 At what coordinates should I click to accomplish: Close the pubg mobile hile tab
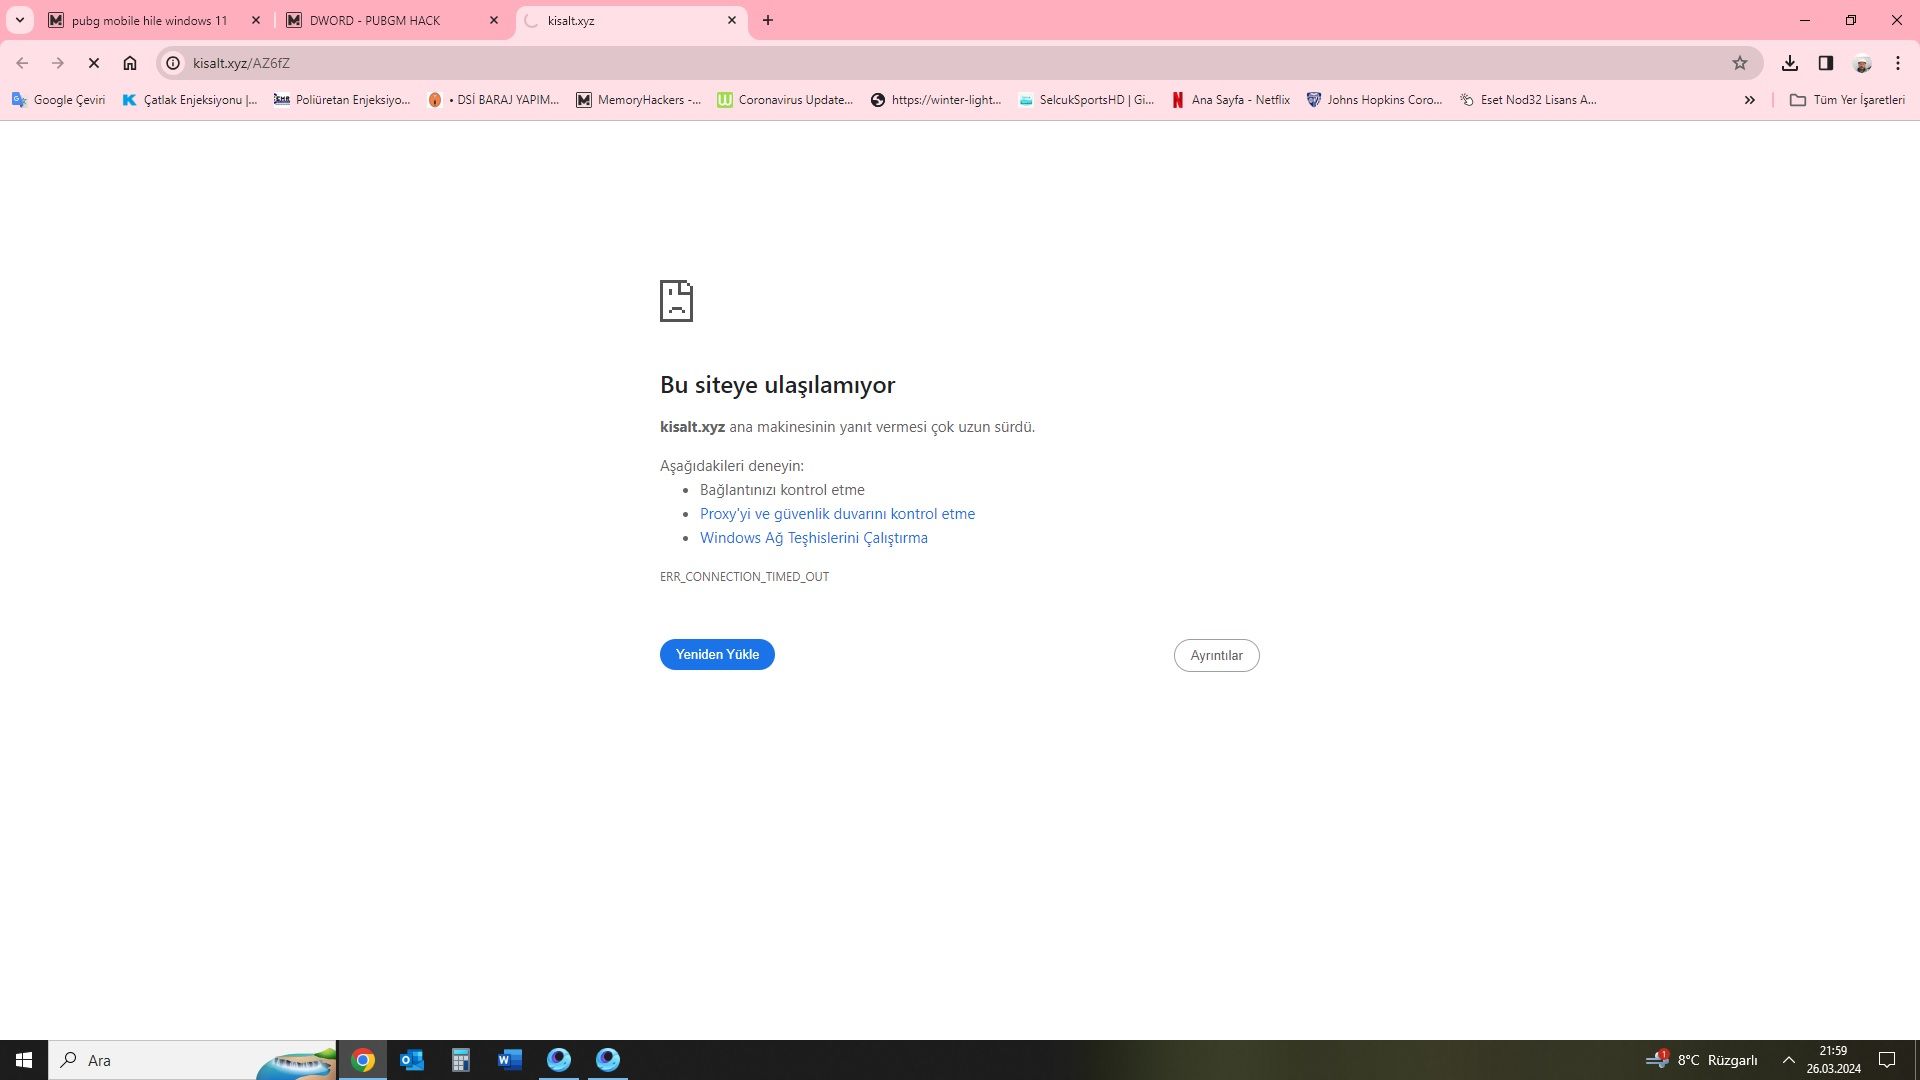256,20
